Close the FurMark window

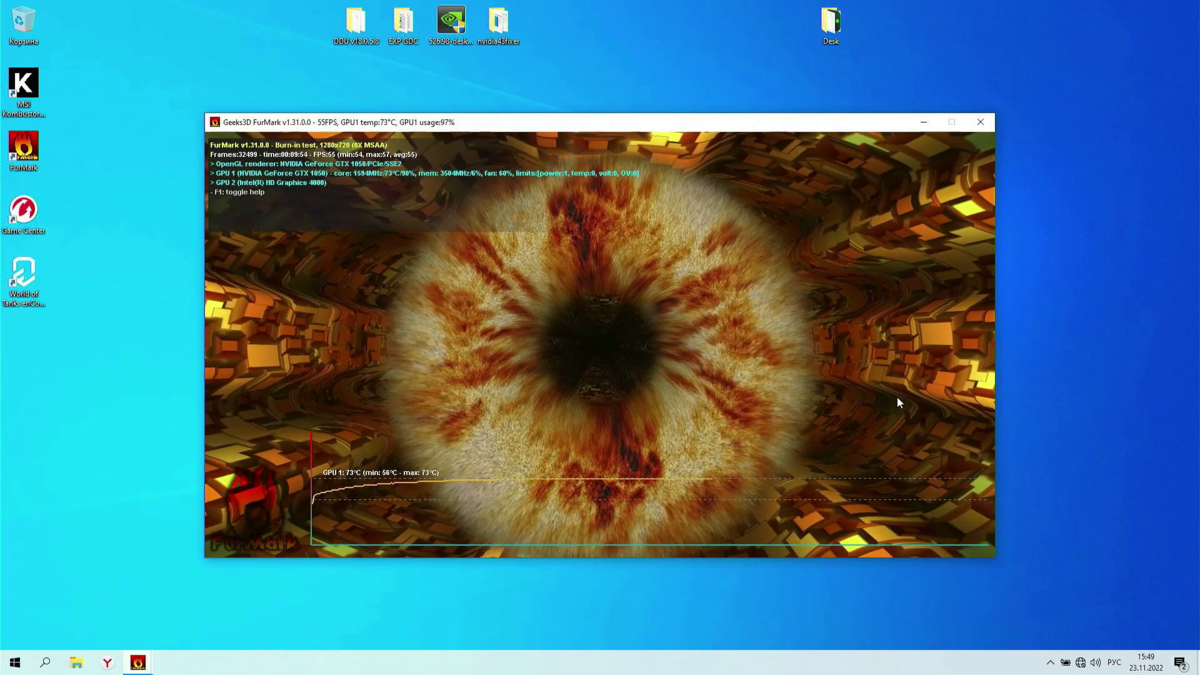click(x=980, y=122)
